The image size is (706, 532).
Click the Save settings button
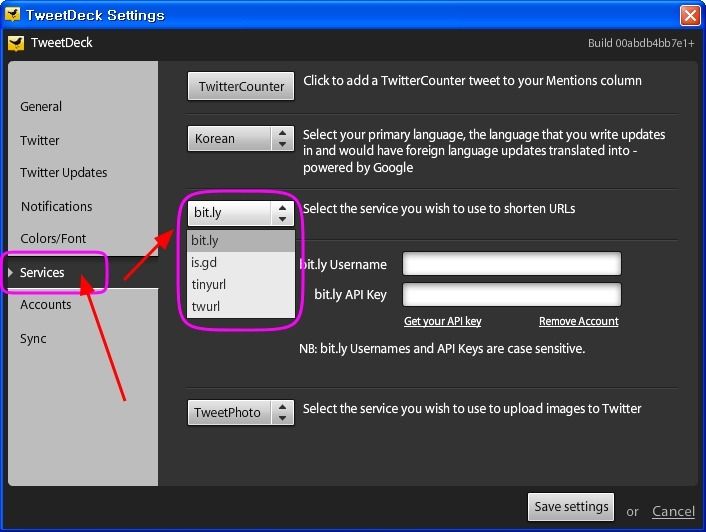click(571, 507)
